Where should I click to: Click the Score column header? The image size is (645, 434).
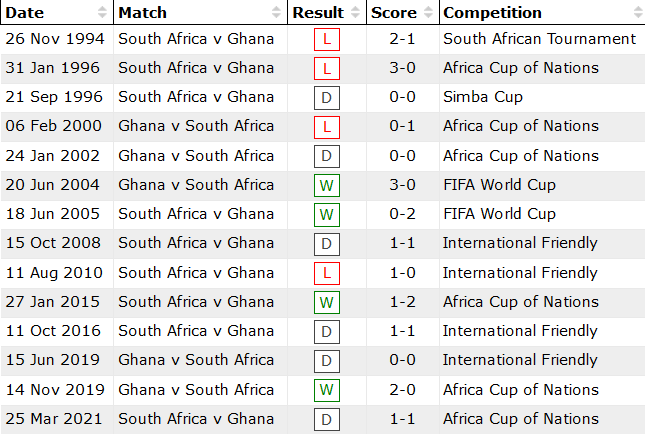coord(393,13)
